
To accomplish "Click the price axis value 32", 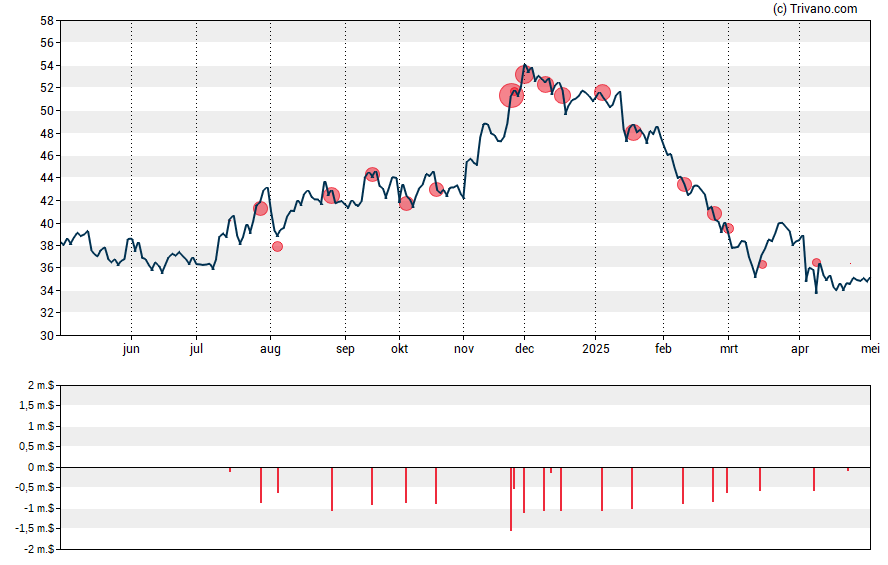I will (x=47, y=313).
